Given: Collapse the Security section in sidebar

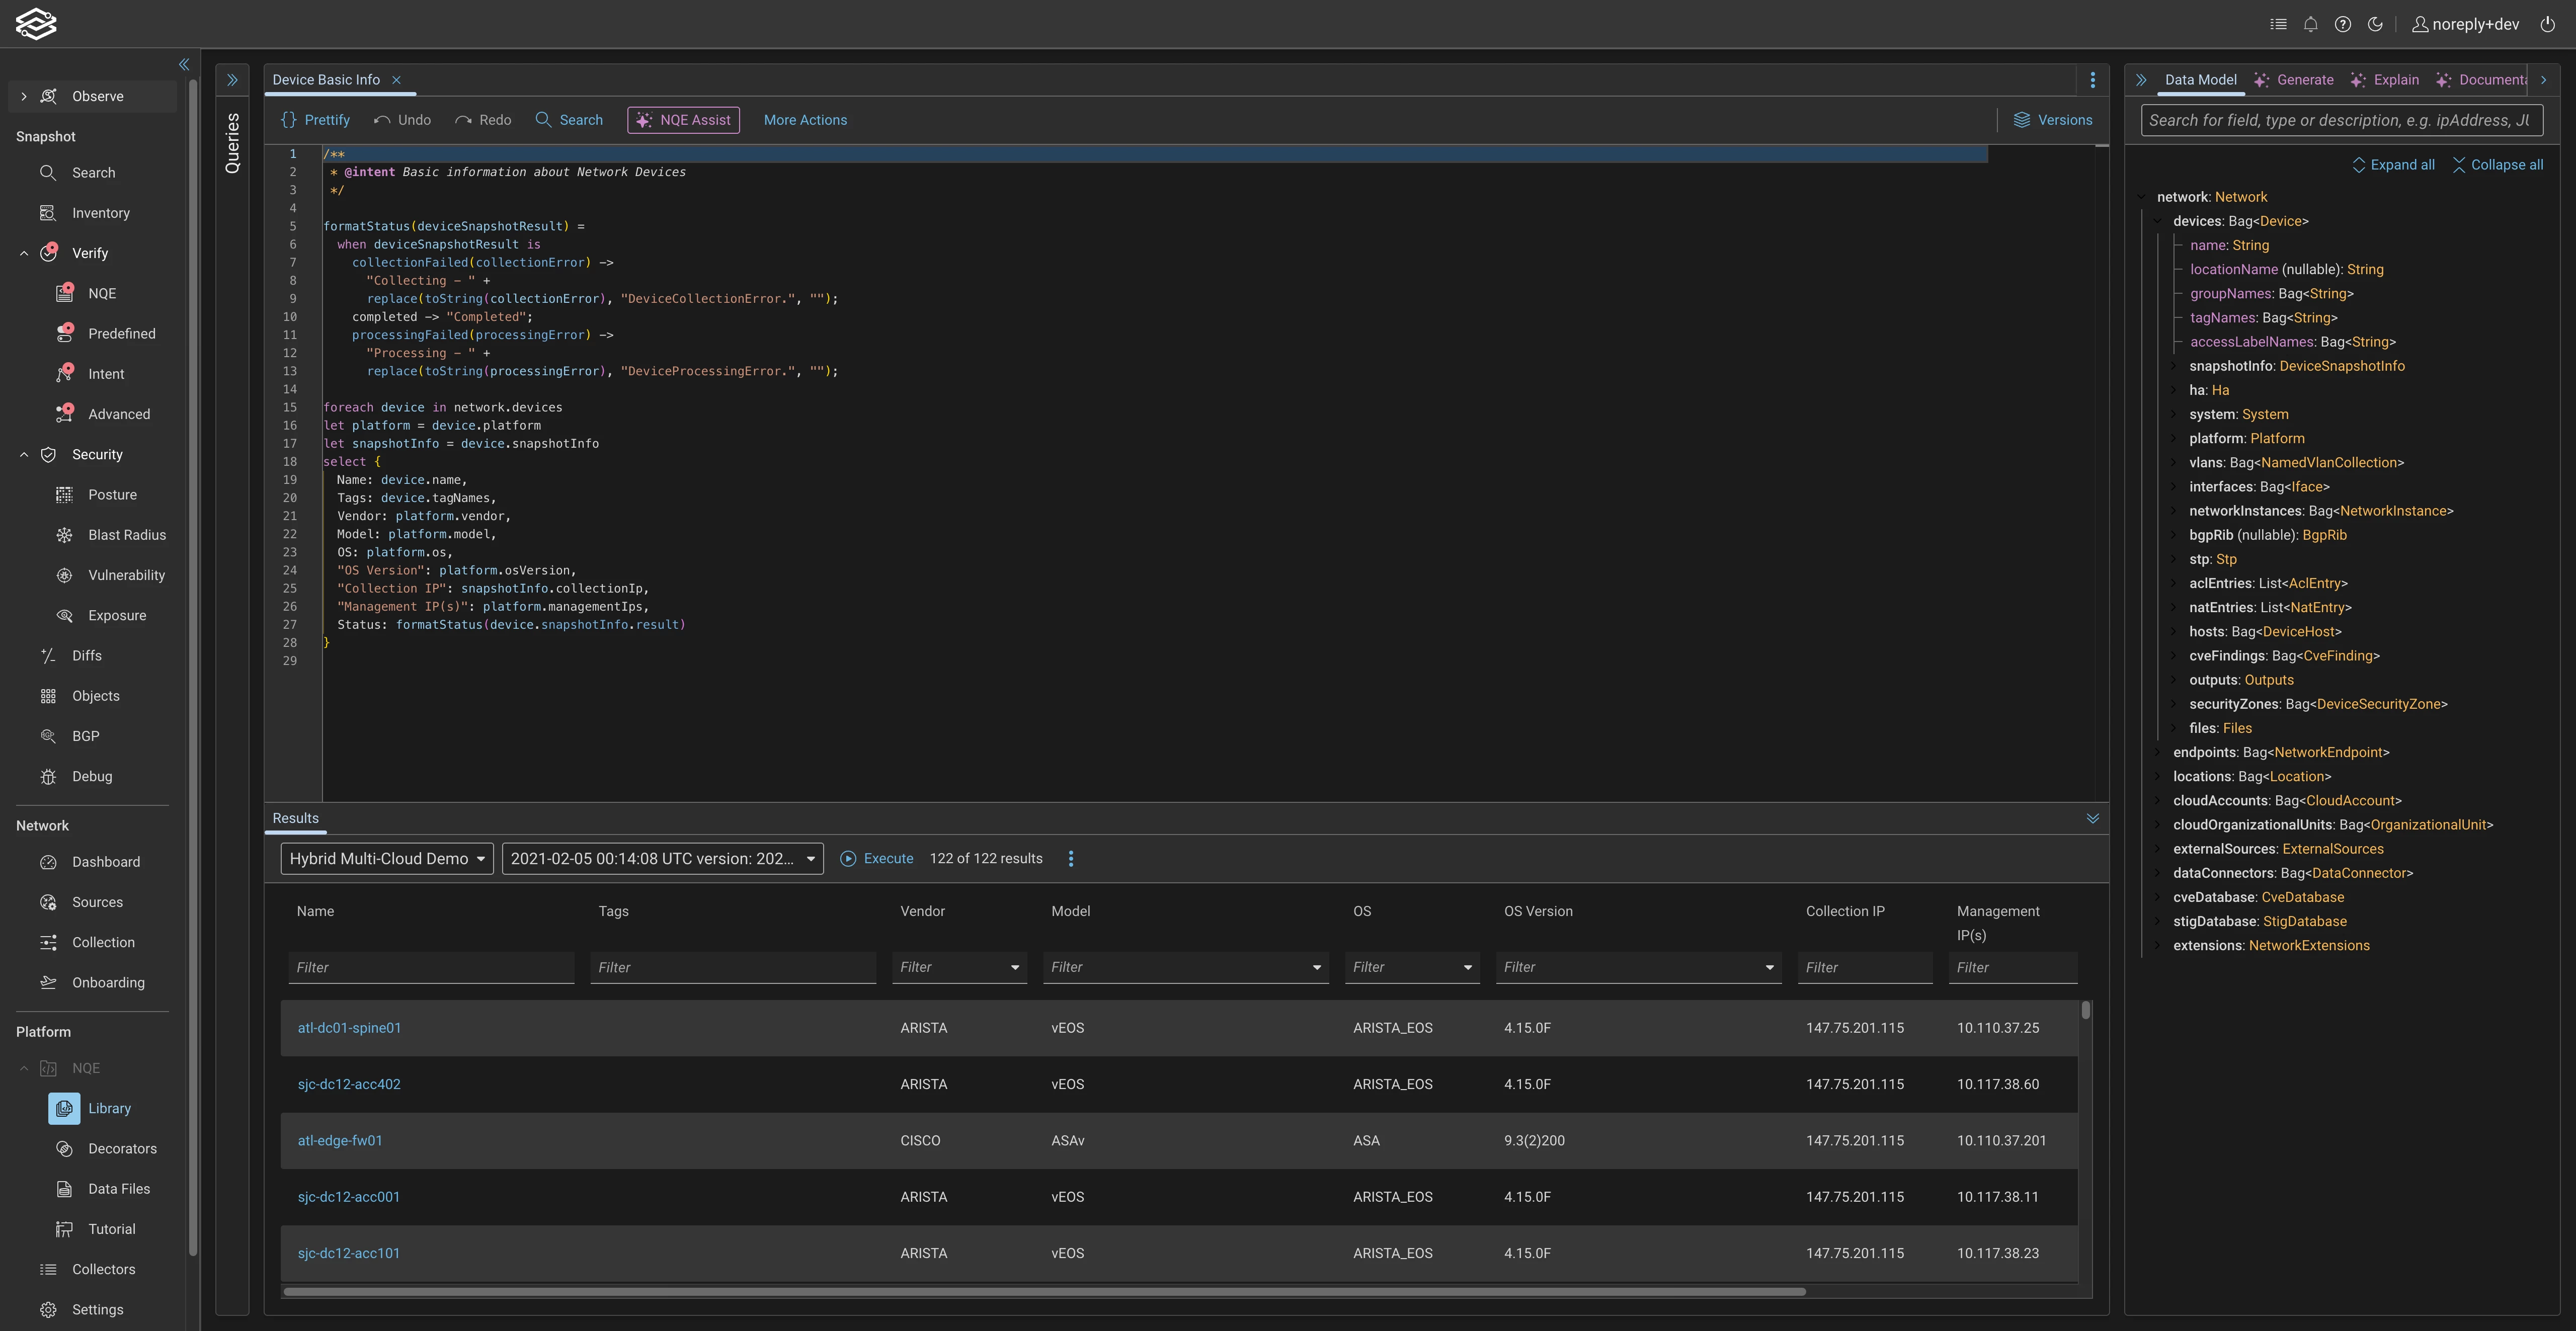Looking at the screenshot, I should (24, 454).
